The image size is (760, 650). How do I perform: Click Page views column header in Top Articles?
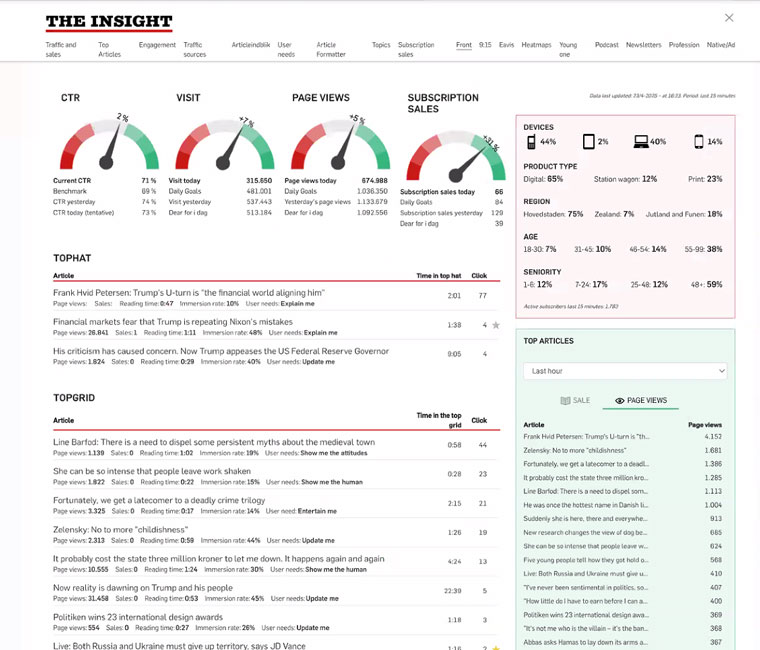tap(705, 425)
